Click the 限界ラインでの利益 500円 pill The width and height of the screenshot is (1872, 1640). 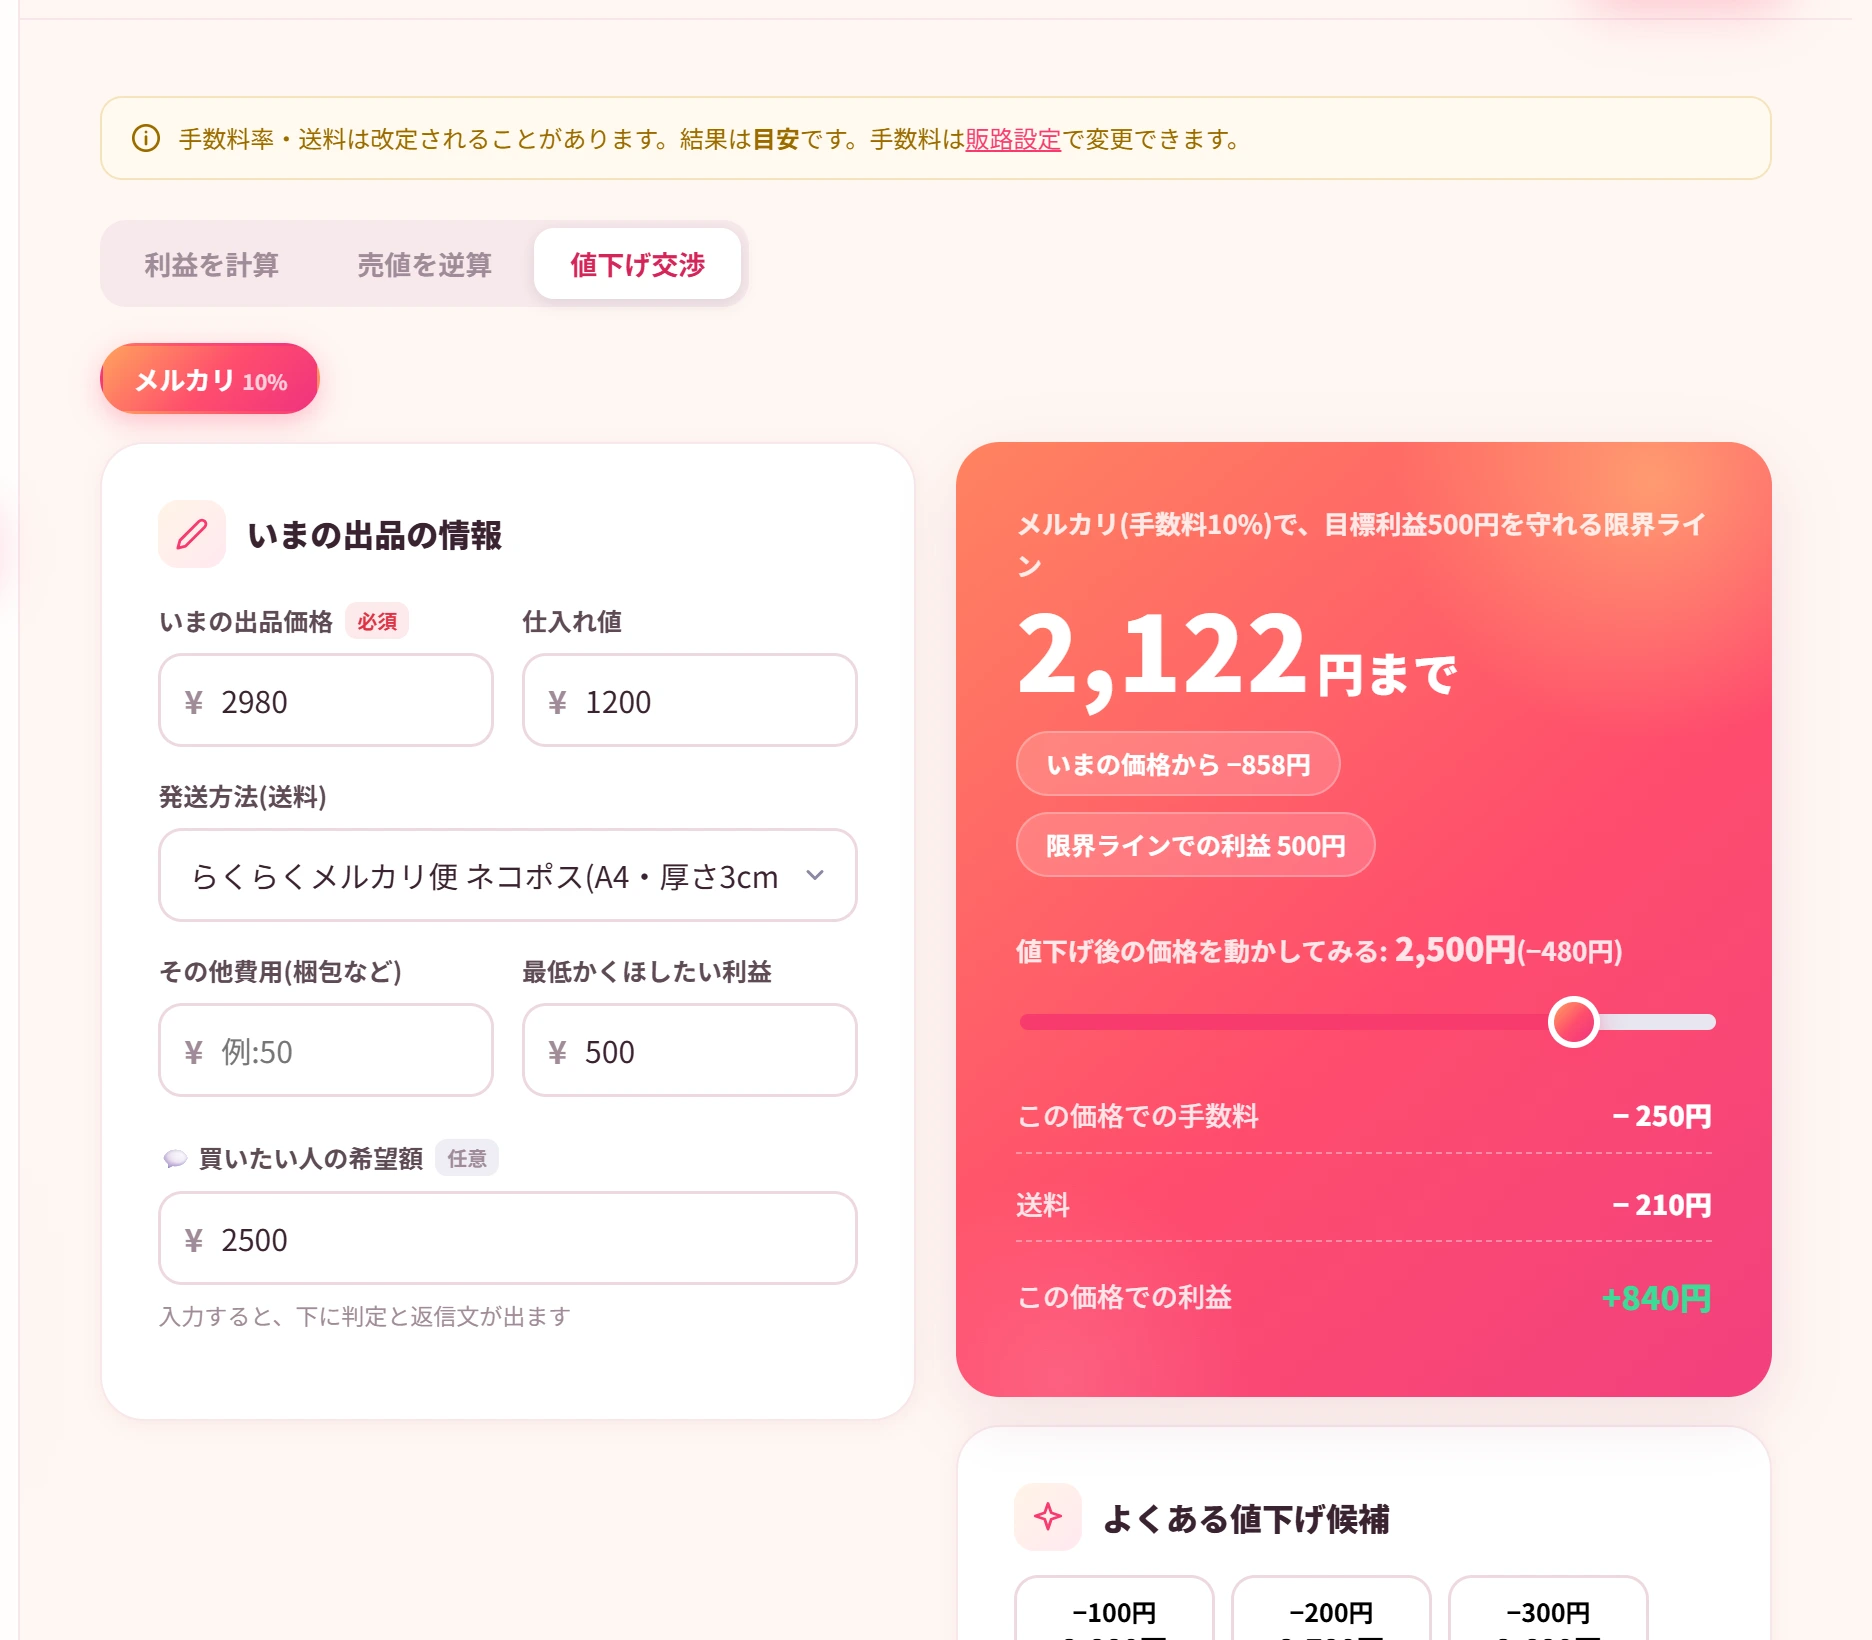click(x=1196, y=846)
